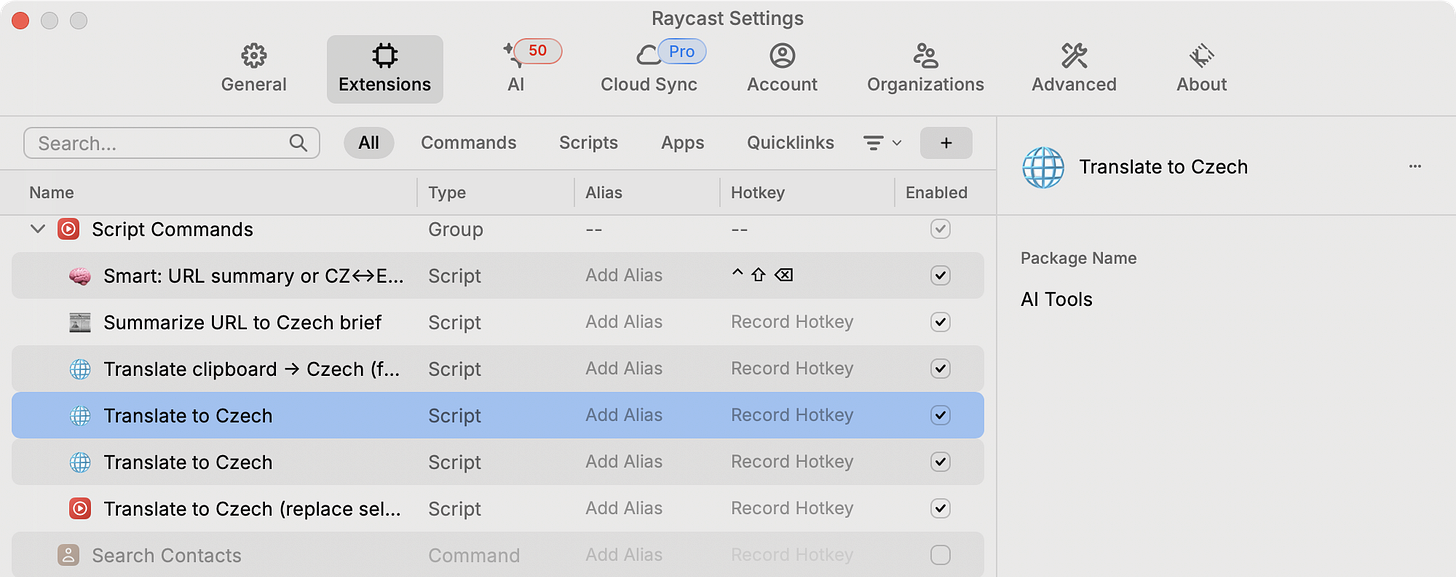Image resolution: width=1456 pixels, height=577 pixels.
Task: Click the plus button to add extension
Action: tap(946, 143)
